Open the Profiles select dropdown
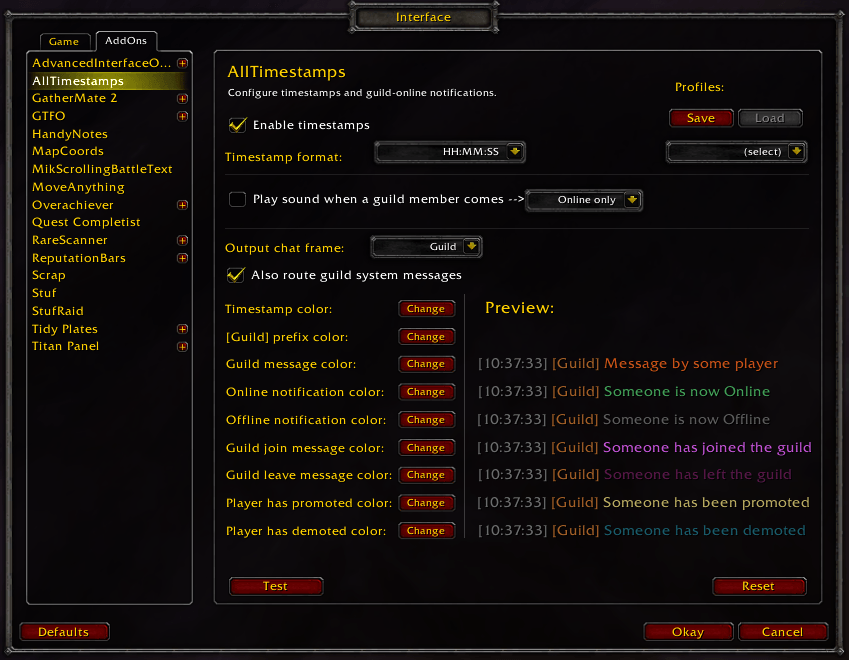This screenshot has height=660, width=849. coord(796,152)
